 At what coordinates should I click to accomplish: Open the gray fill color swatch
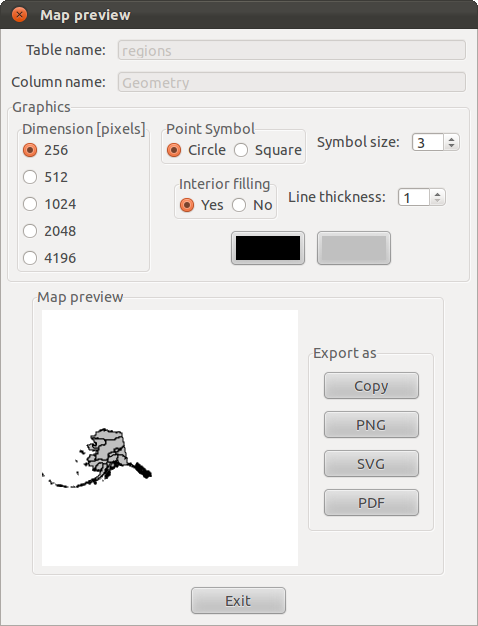(x=354, y=248)
